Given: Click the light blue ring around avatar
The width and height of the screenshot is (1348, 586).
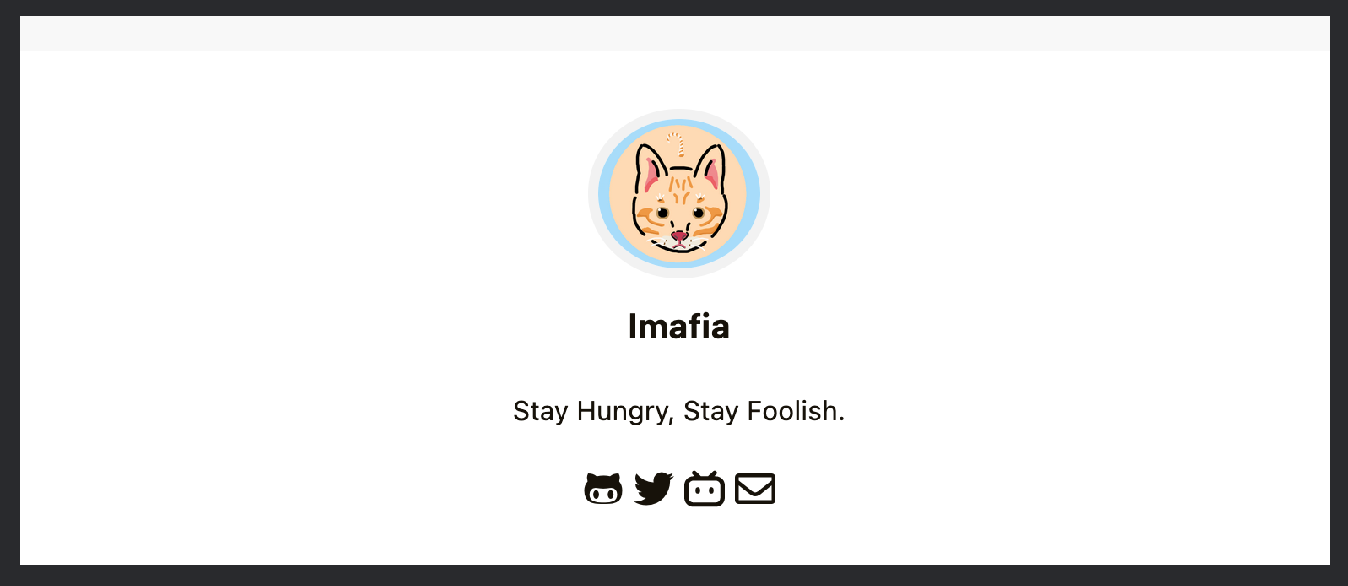Looking at the screenshot, I should 604,194.
